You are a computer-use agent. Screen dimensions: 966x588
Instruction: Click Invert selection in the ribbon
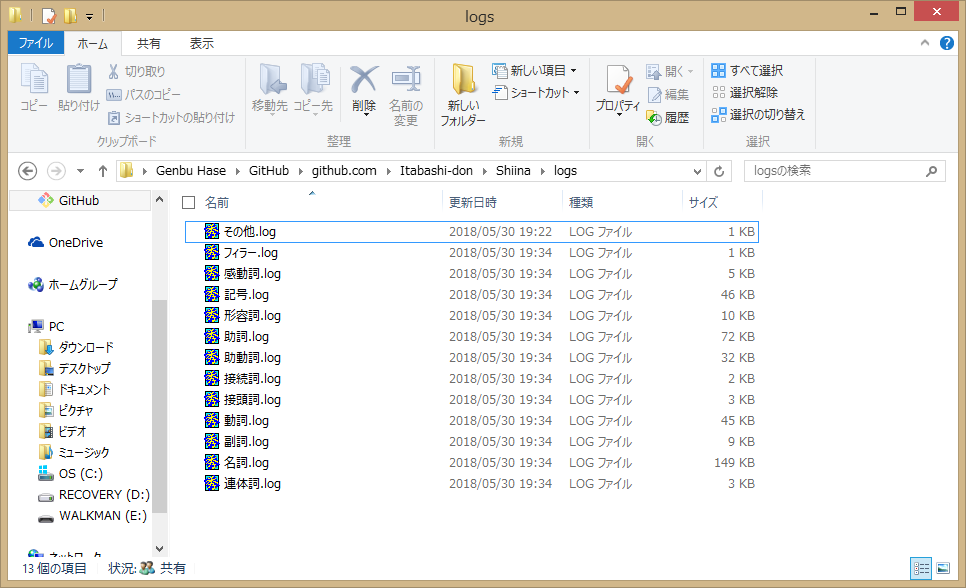click(x=758, y=114)
